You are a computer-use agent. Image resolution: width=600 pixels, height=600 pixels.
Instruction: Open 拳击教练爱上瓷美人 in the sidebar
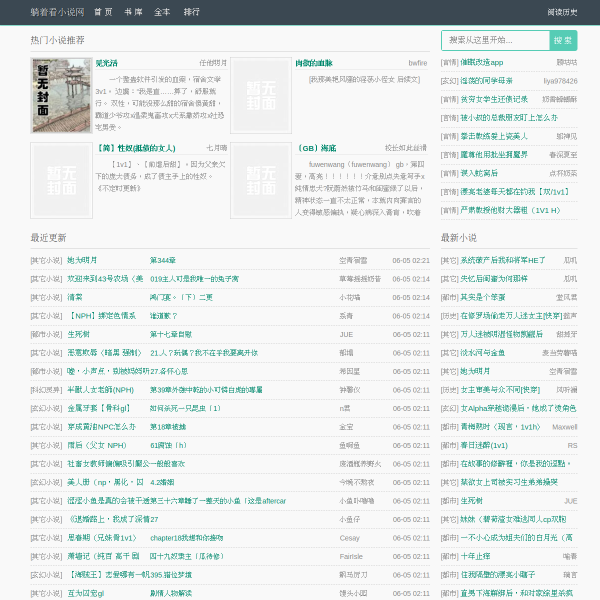click(494, 136)
